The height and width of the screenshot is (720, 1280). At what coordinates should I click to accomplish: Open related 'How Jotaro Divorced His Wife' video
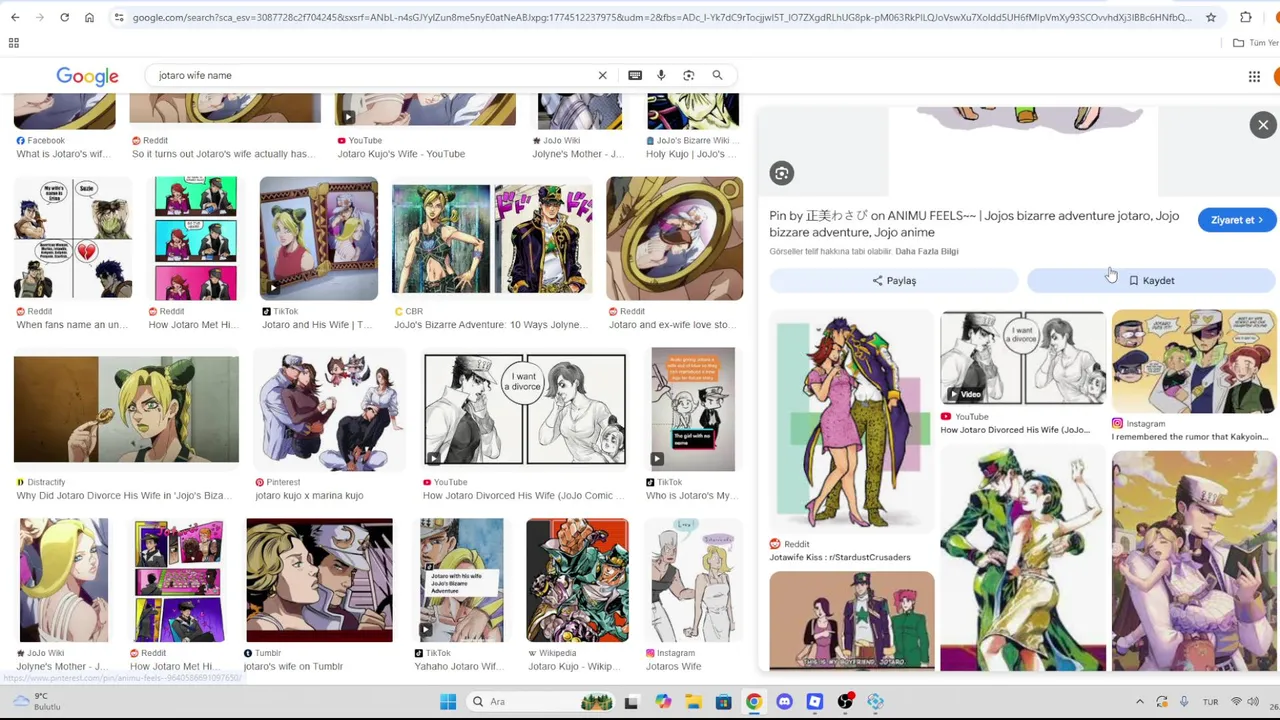1023,357
